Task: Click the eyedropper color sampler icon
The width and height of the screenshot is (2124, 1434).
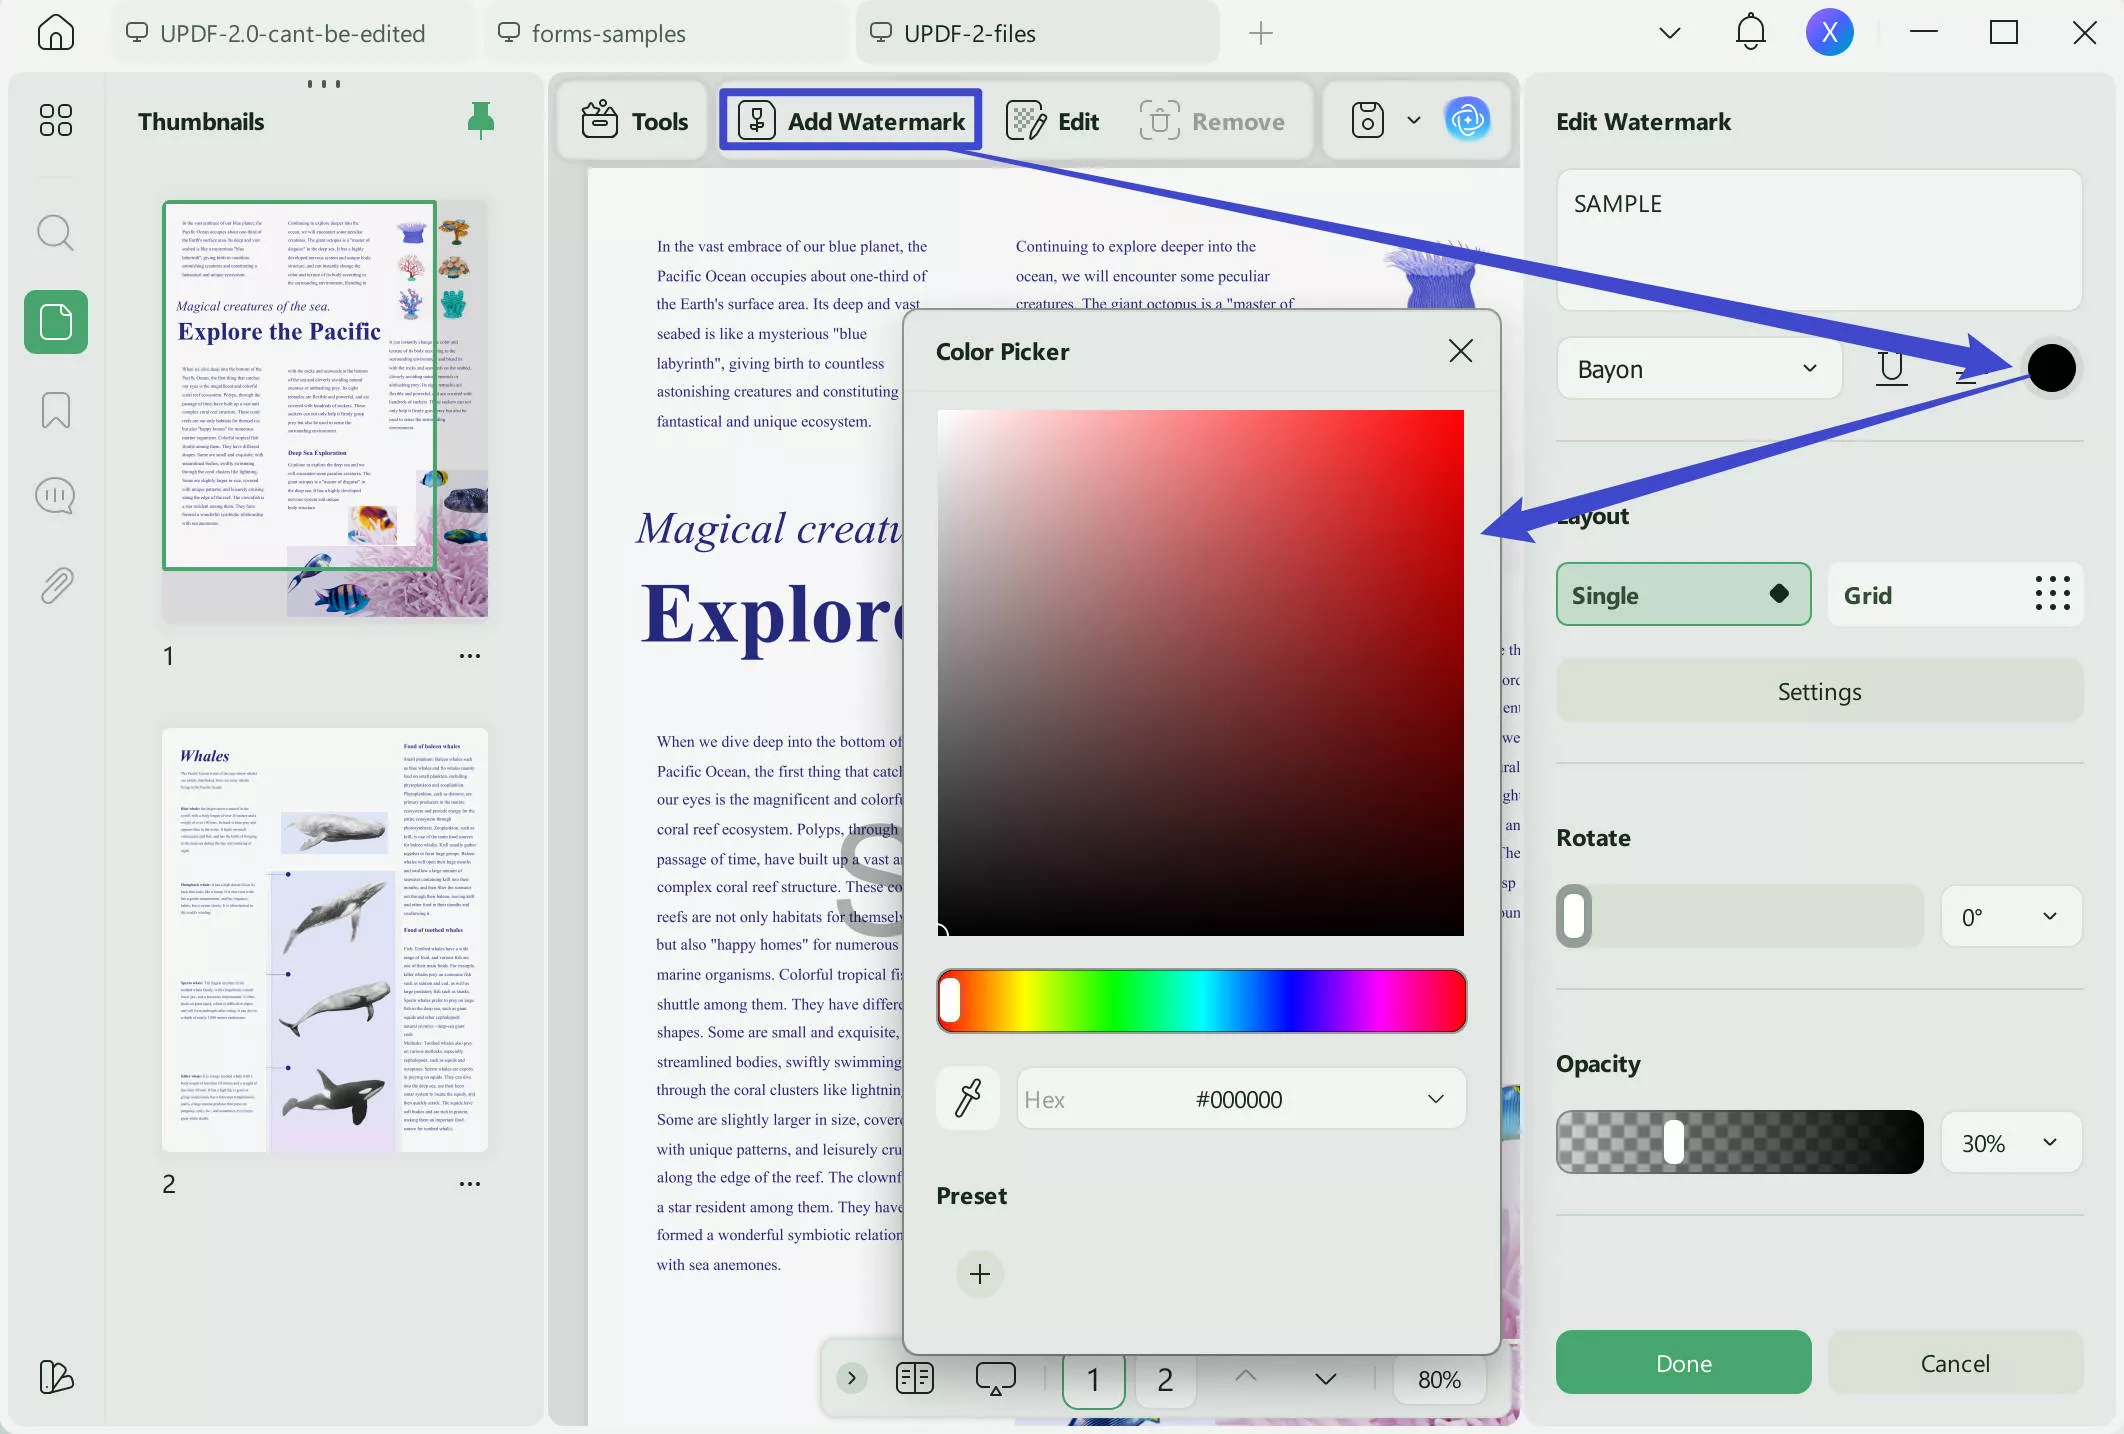Action: tap(968, 1099)
